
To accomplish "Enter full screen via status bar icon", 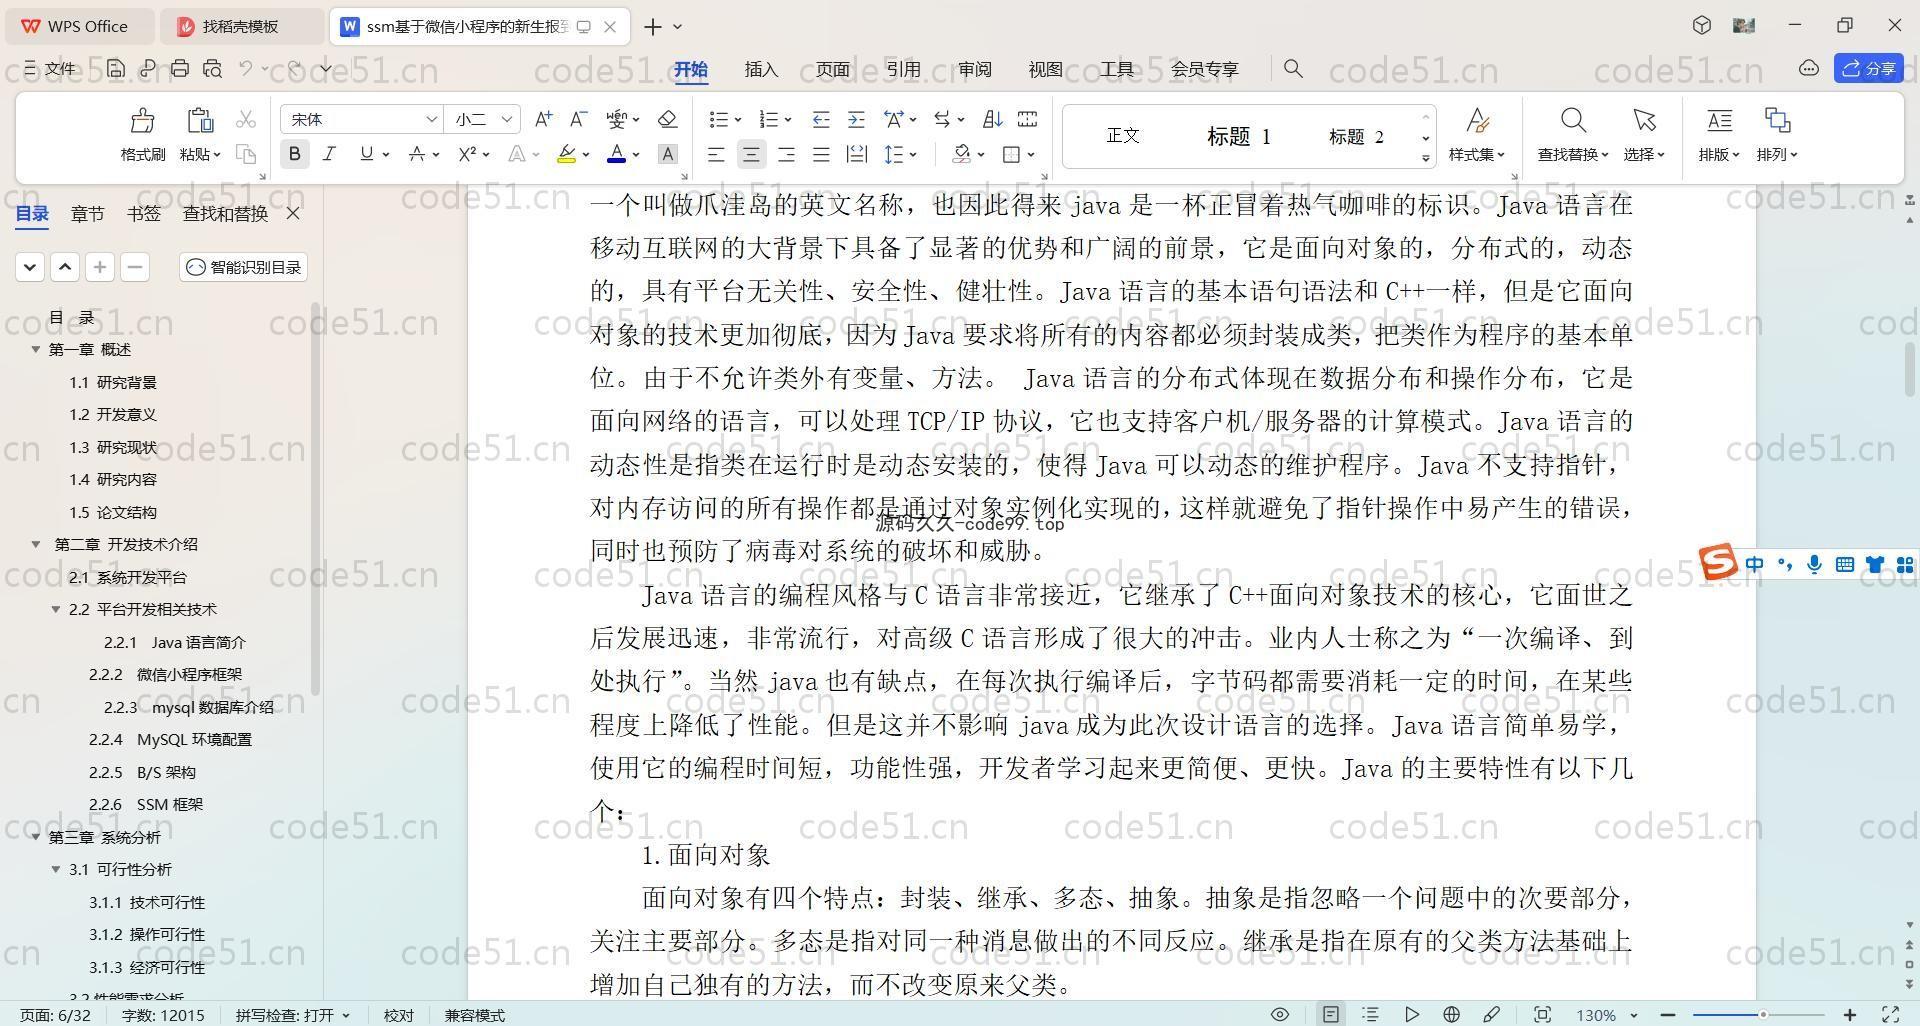I will [1891, 1014].
